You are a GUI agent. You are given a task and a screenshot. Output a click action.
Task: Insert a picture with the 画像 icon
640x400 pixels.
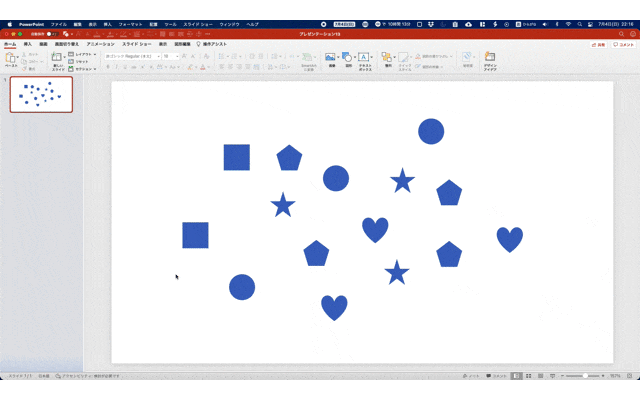[330, 57]
